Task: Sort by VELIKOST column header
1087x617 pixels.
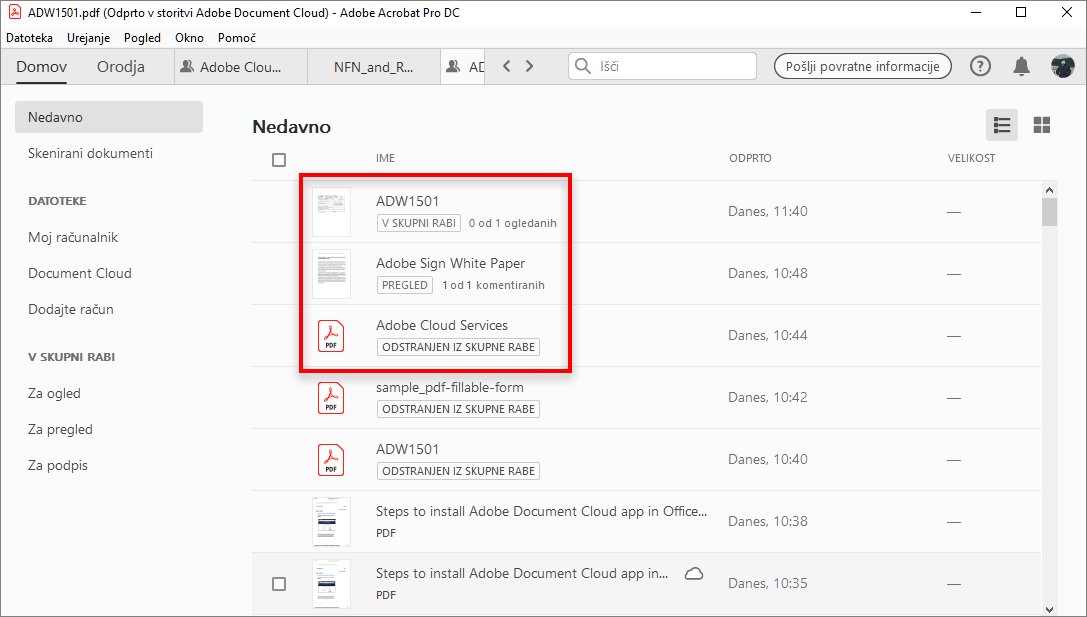Action: click(971, 158)
